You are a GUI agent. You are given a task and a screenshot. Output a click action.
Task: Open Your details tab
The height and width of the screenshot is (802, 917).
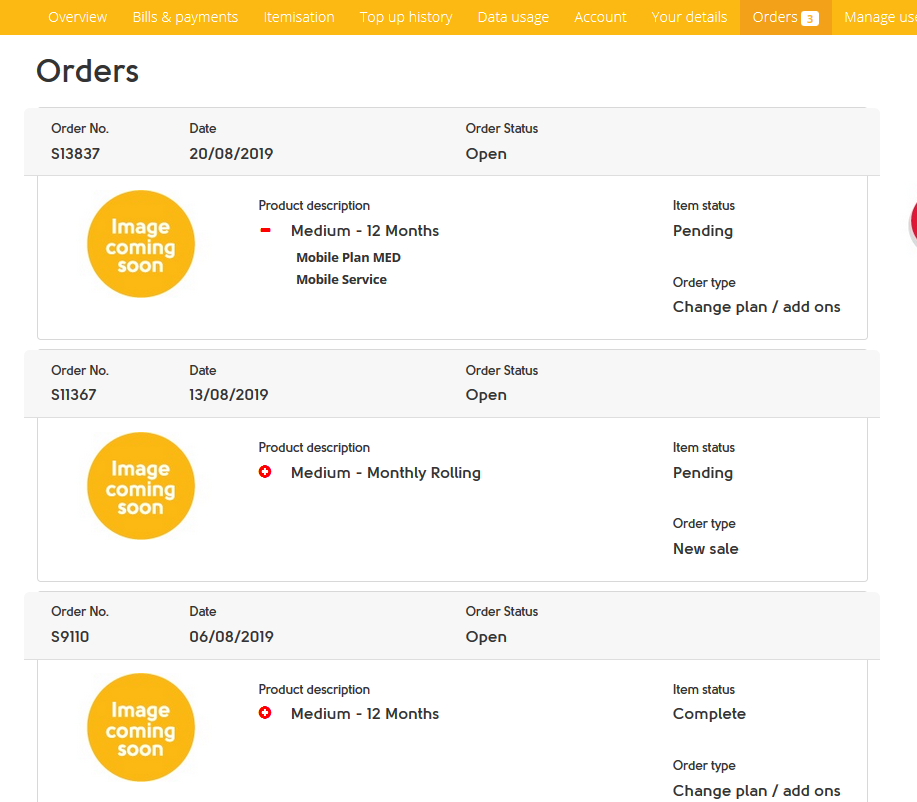click(x=689, y=17)
